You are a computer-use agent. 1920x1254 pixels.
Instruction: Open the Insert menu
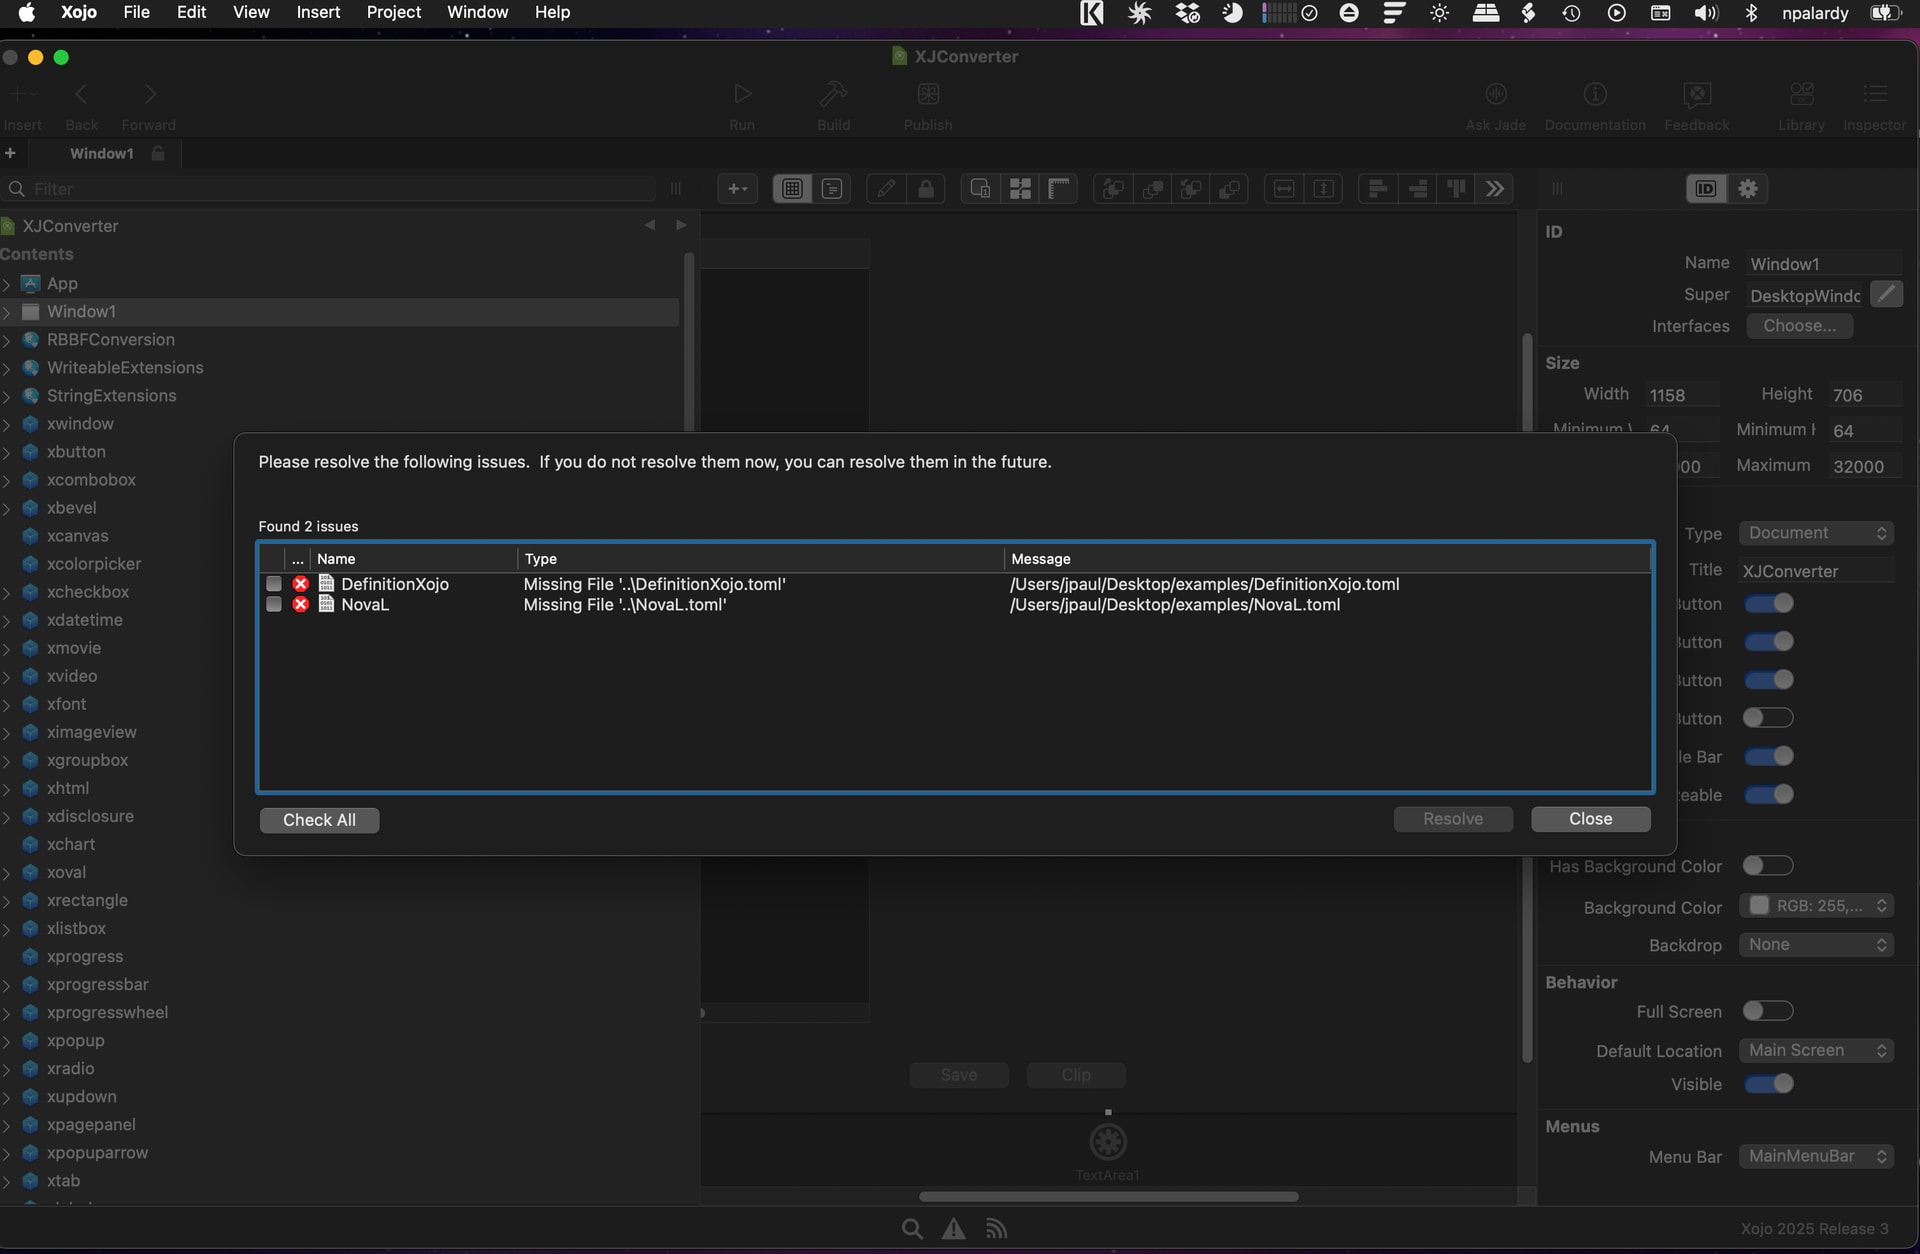point(318,12)
